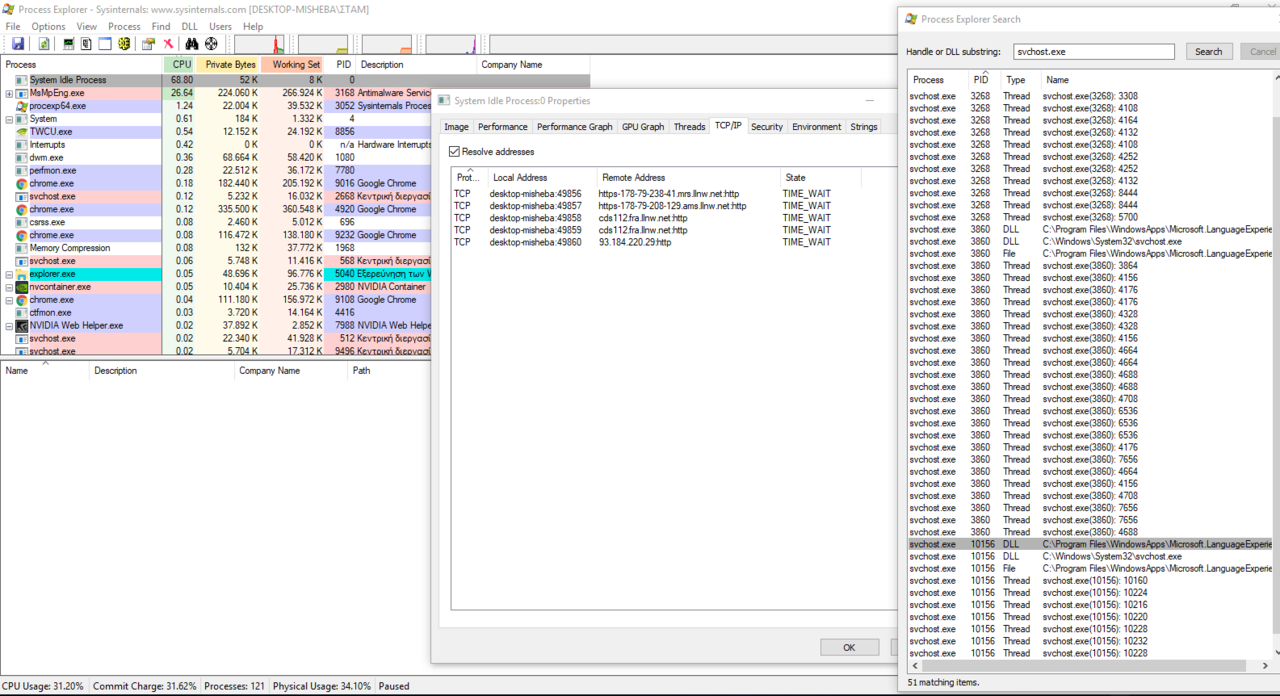Collapse the explorer.exe tree node
The height and width of the screenshot is (696, 1280).
9,274
